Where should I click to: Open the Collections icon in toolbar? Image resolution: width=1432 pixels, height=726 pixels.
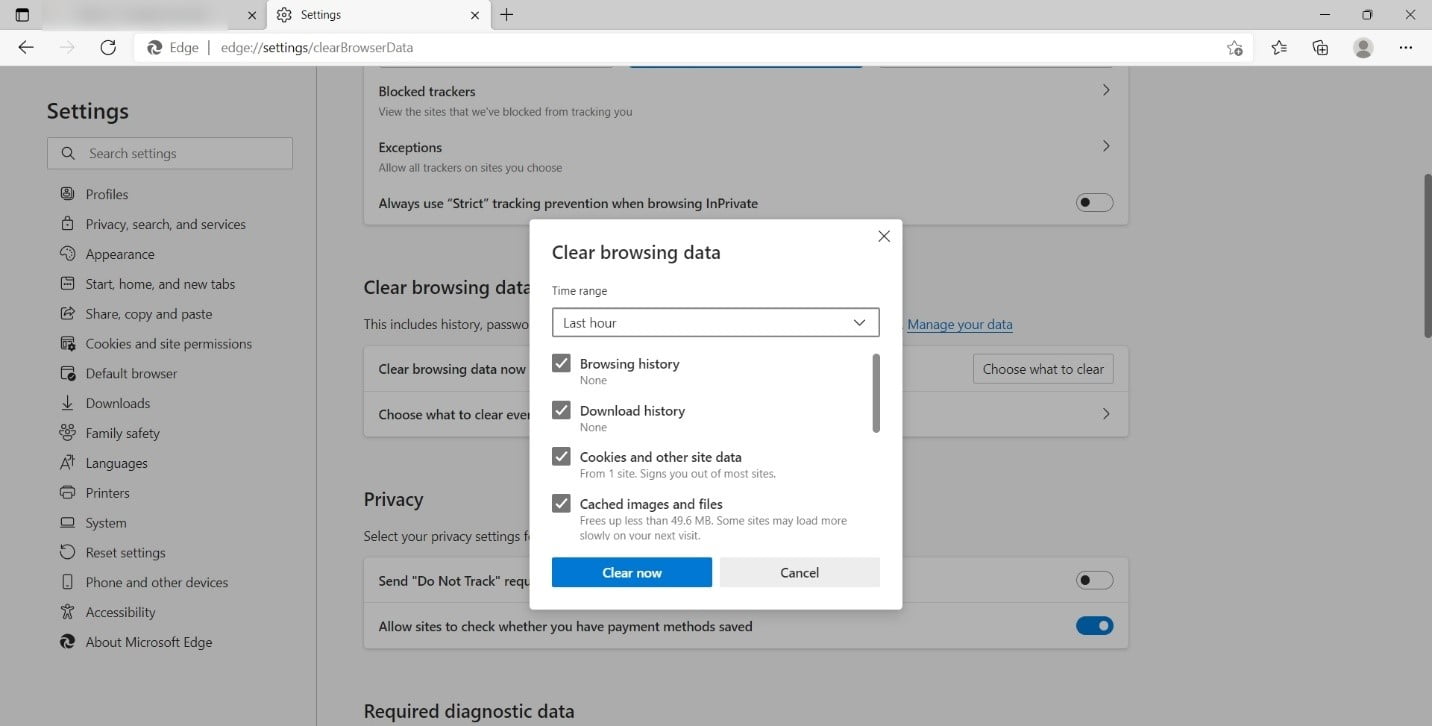1320,47
